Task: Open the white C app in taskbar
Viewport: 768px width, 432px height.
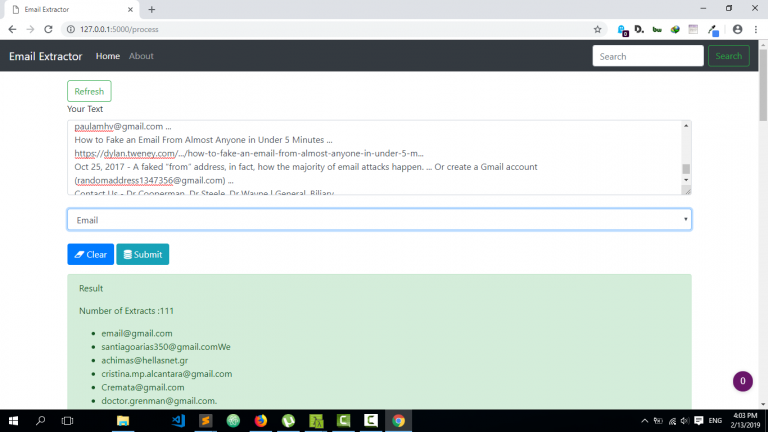Action: click(371, 421)
